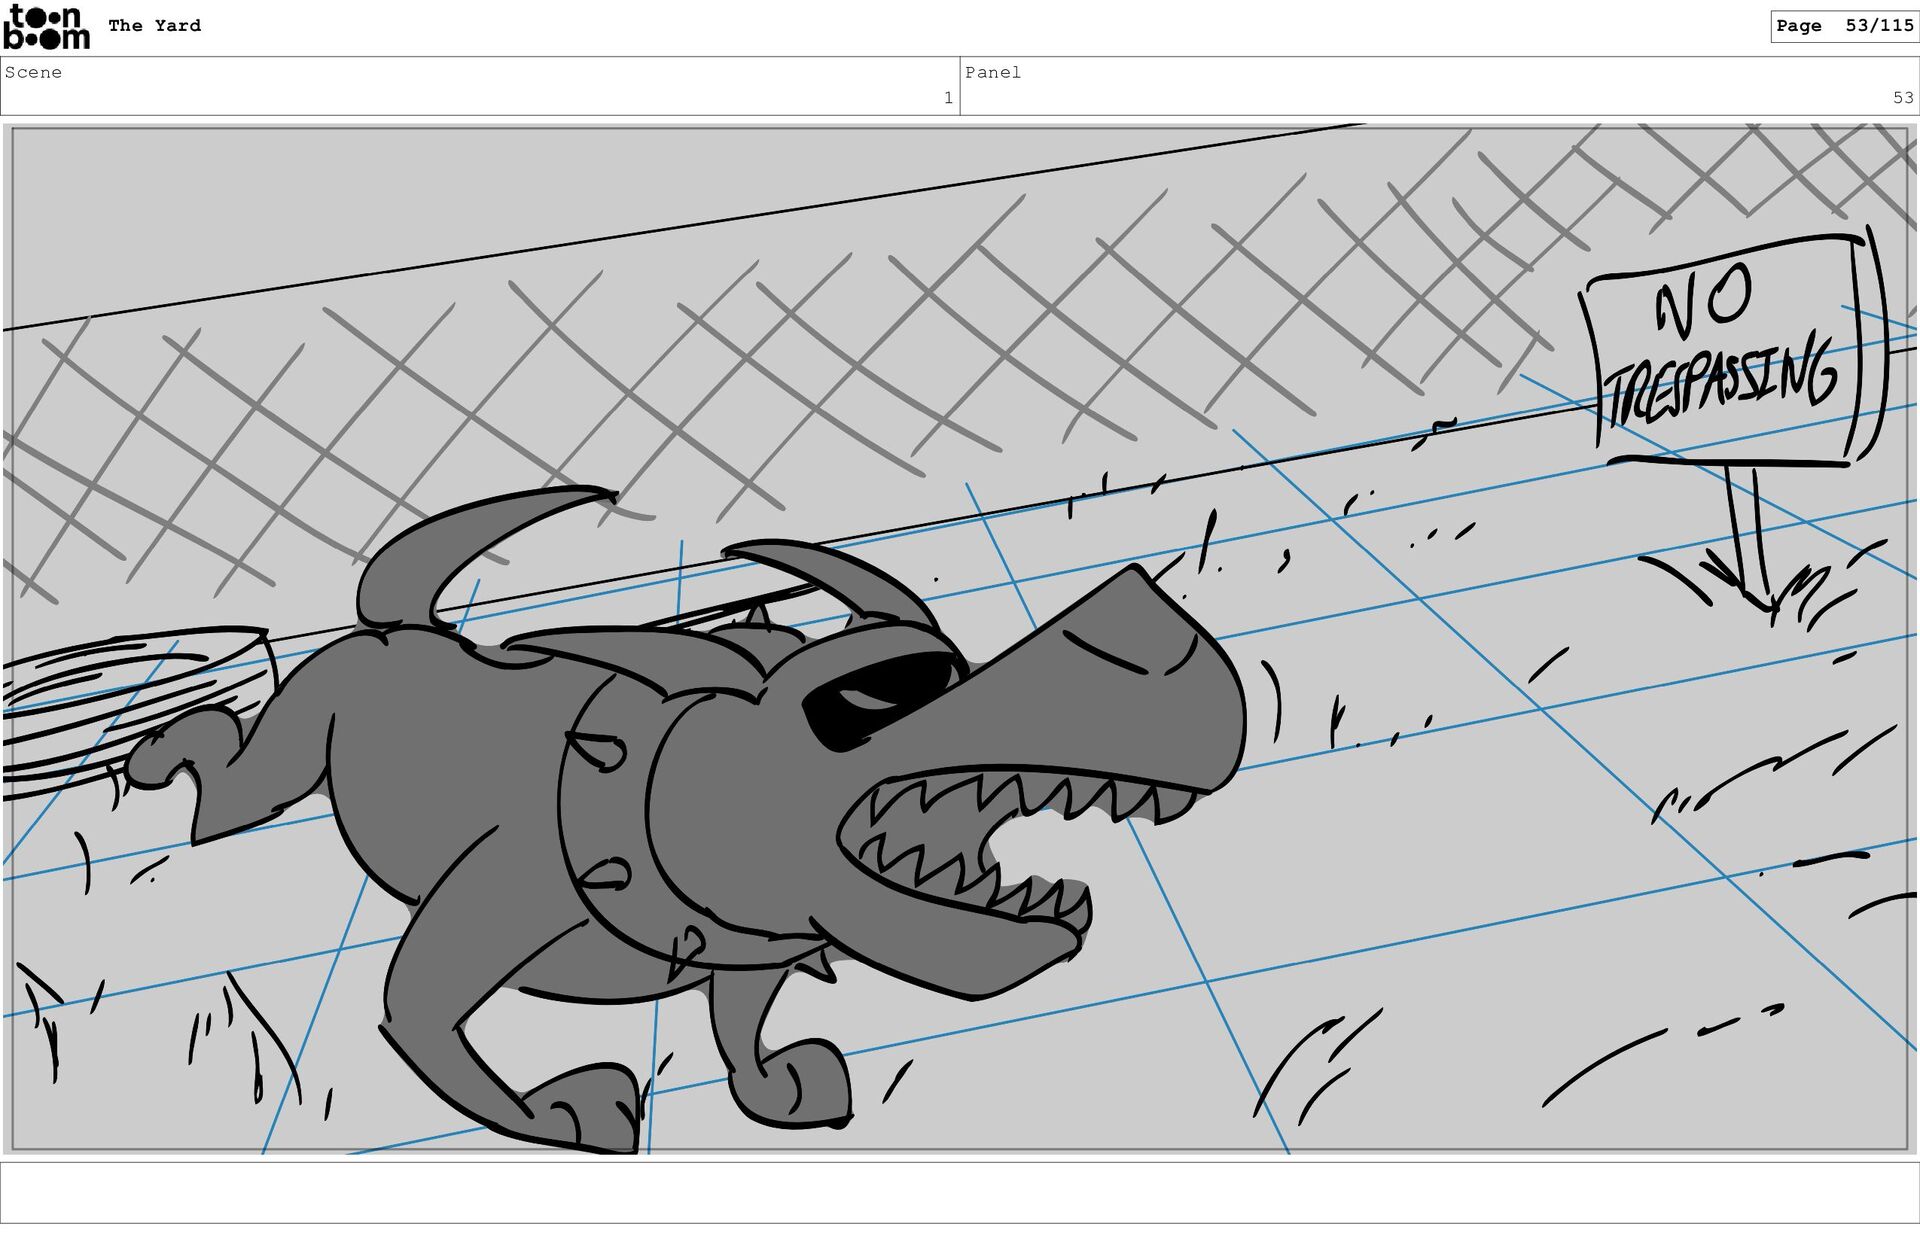Click the project title The Yard

coord(154,26)
